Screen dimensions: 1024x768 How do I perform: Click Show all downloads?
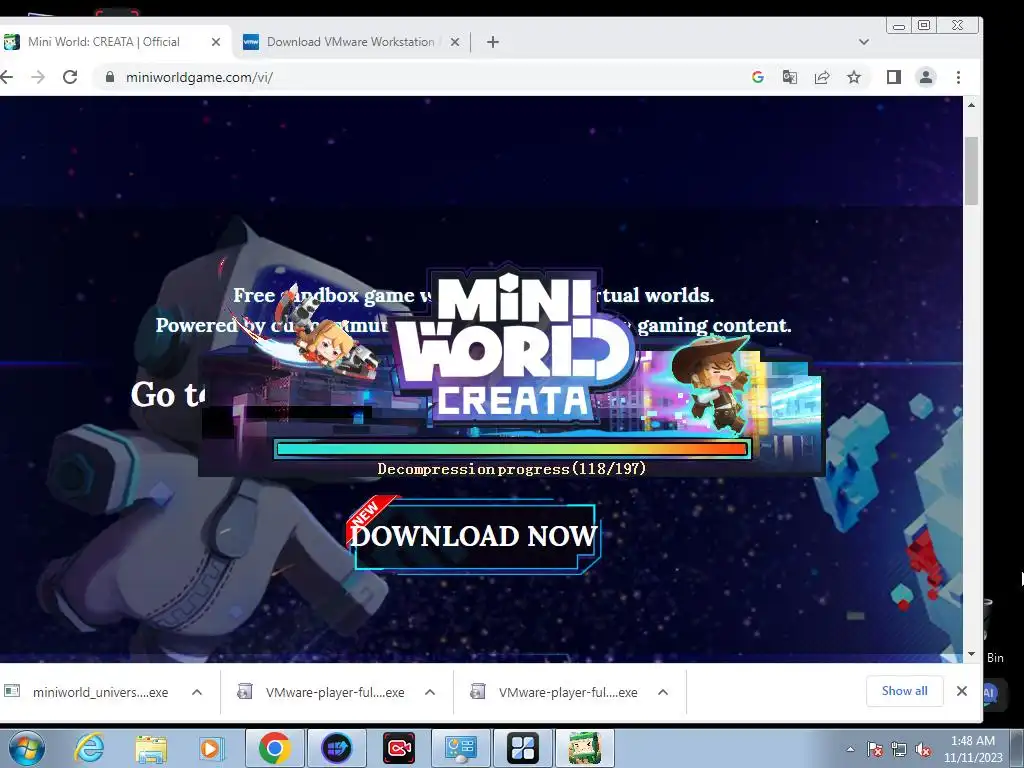point(904,691)
